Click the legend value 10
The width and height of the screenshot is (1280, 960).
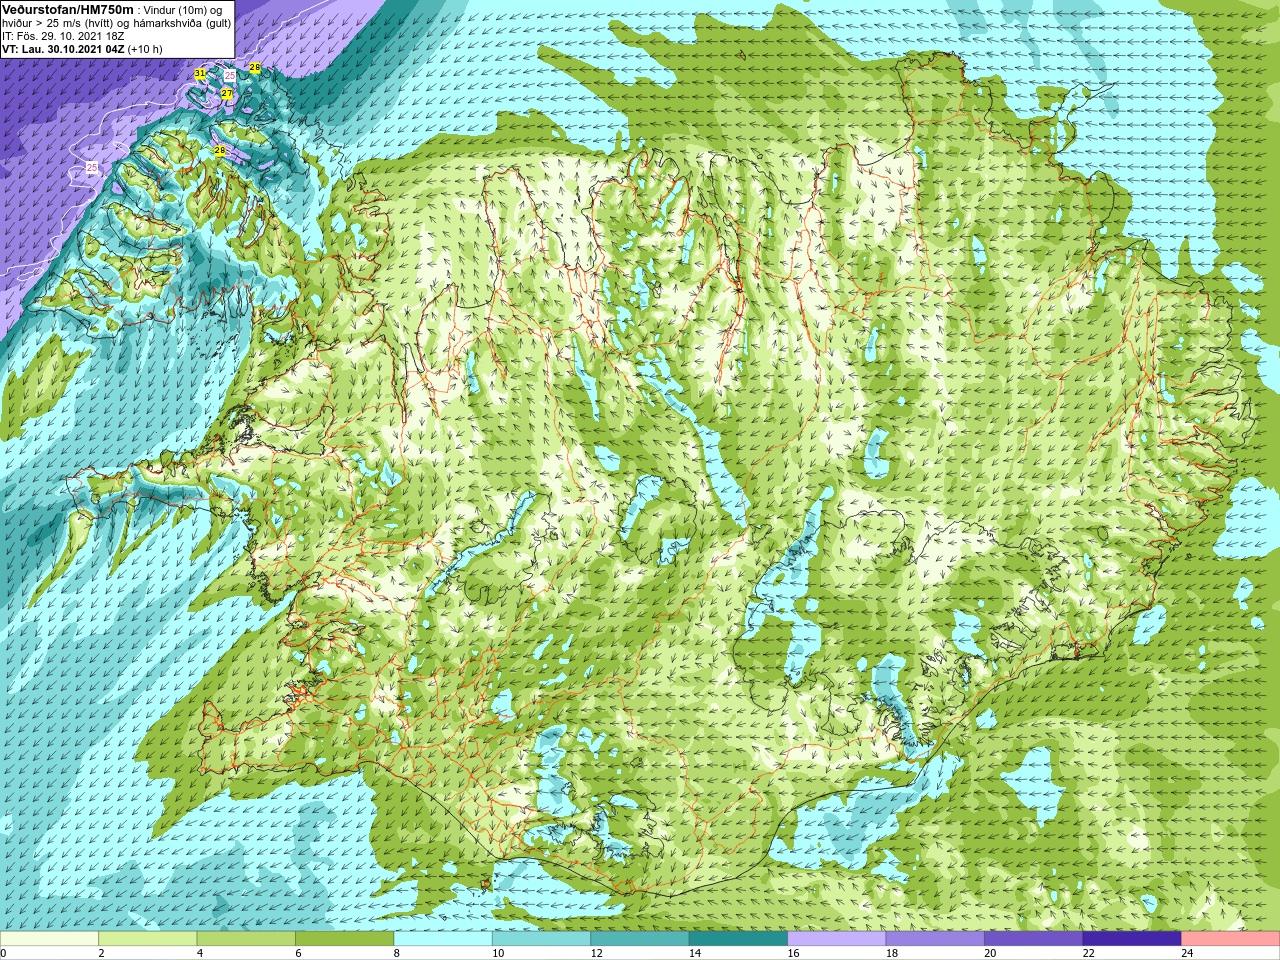(x=498, y=953)
